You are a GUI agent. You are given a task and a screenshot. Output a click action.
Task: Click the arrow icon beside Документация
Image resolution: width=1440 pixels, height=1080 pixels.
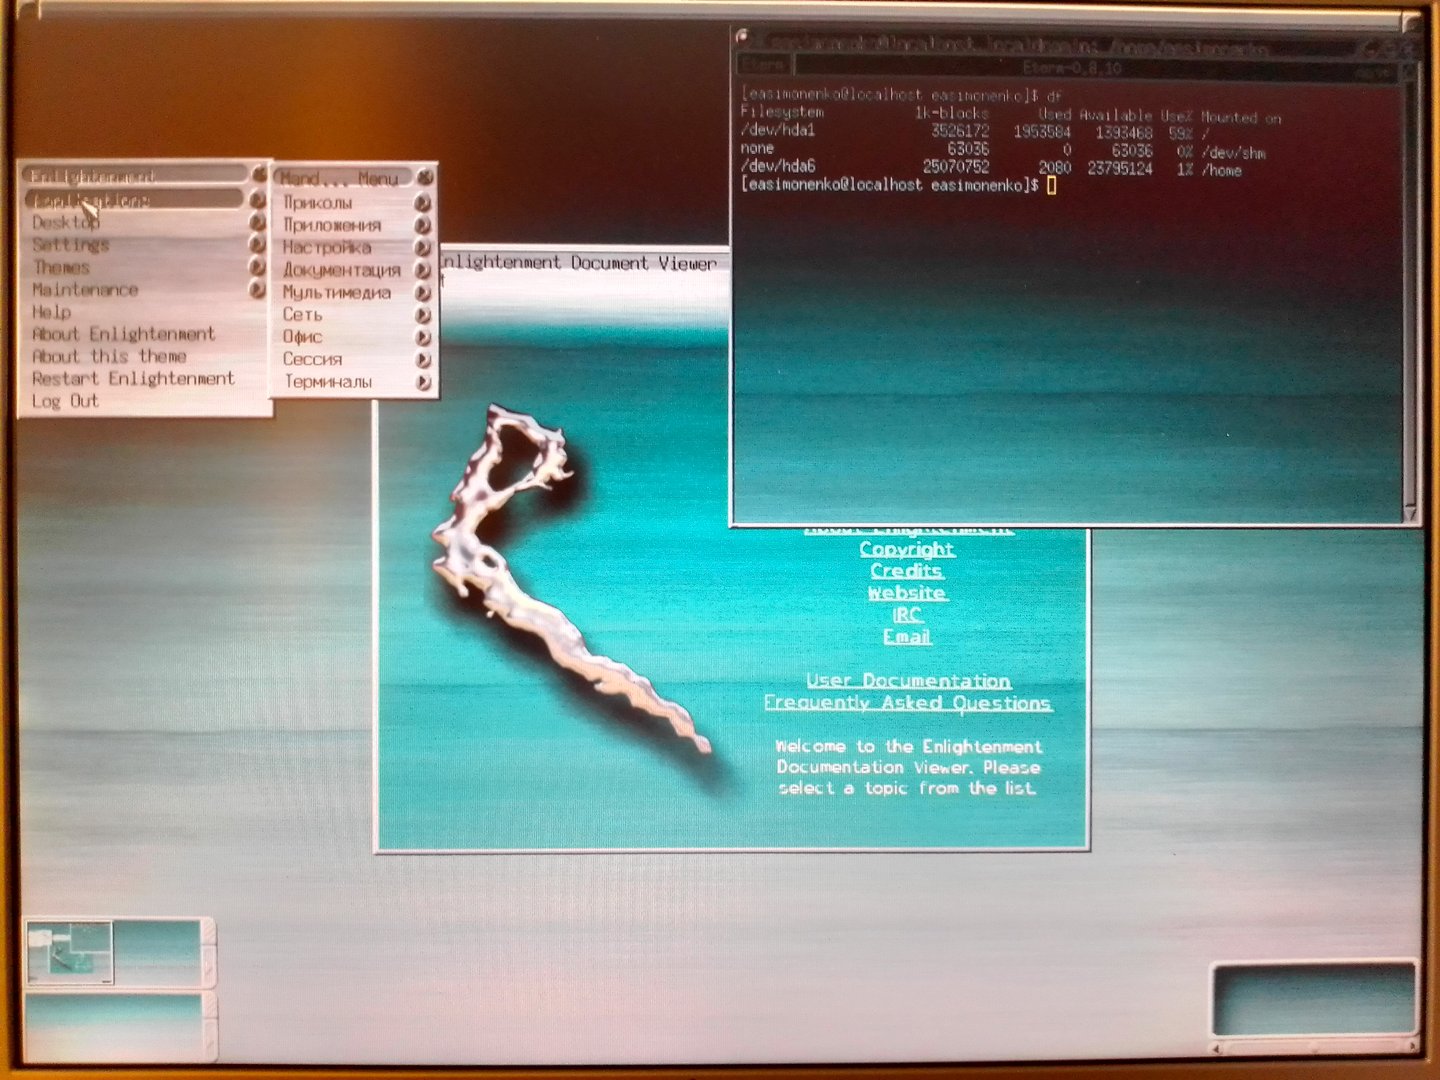pyautogui.click(x=424, y=270)
